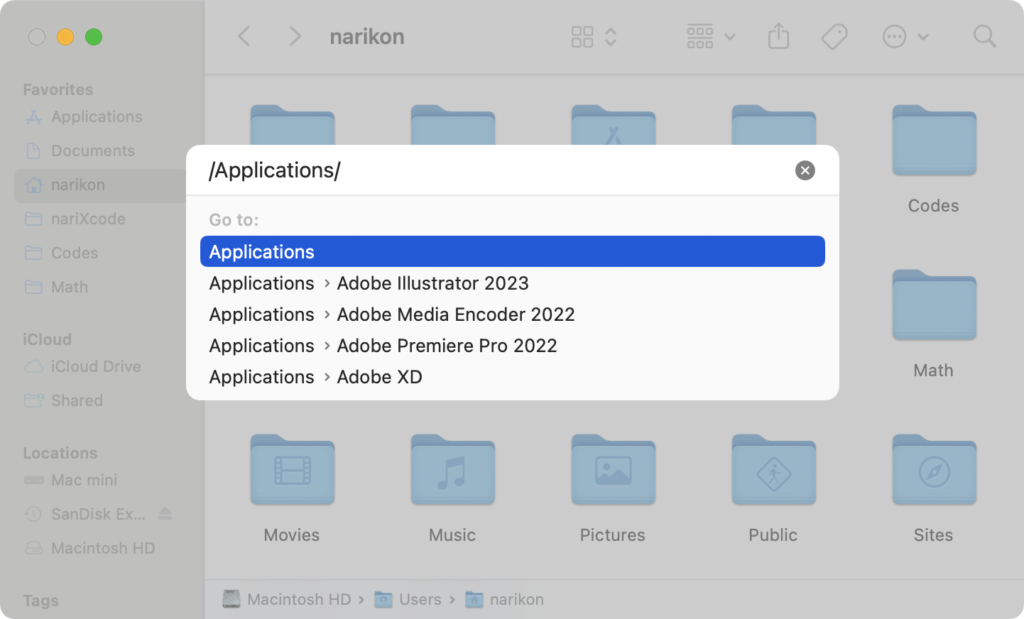
Task: Select the Adobe XD suggestion
Action: (379, 377)
